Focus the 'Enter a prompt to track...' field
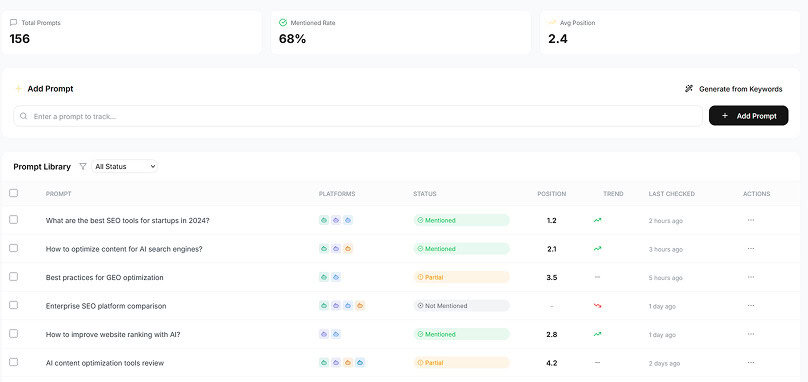This screenshot has height=382, width=808. coord(358,116)
